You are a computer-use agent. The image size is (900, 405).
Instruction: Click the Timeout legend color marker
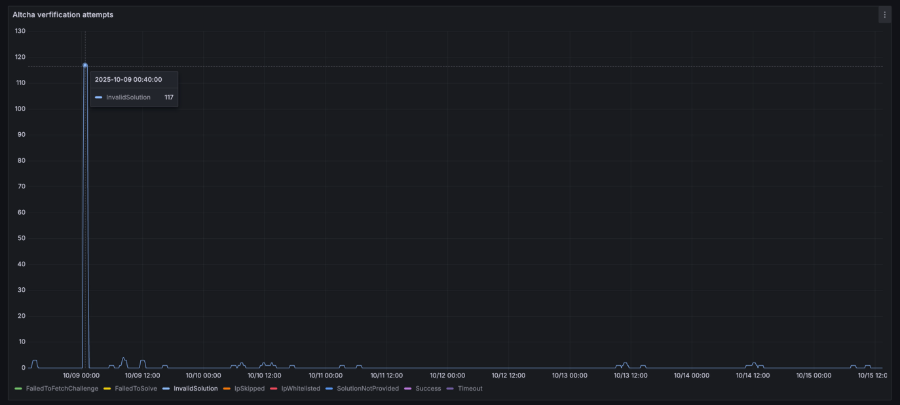pyautogui.click(x=450, y=388)
